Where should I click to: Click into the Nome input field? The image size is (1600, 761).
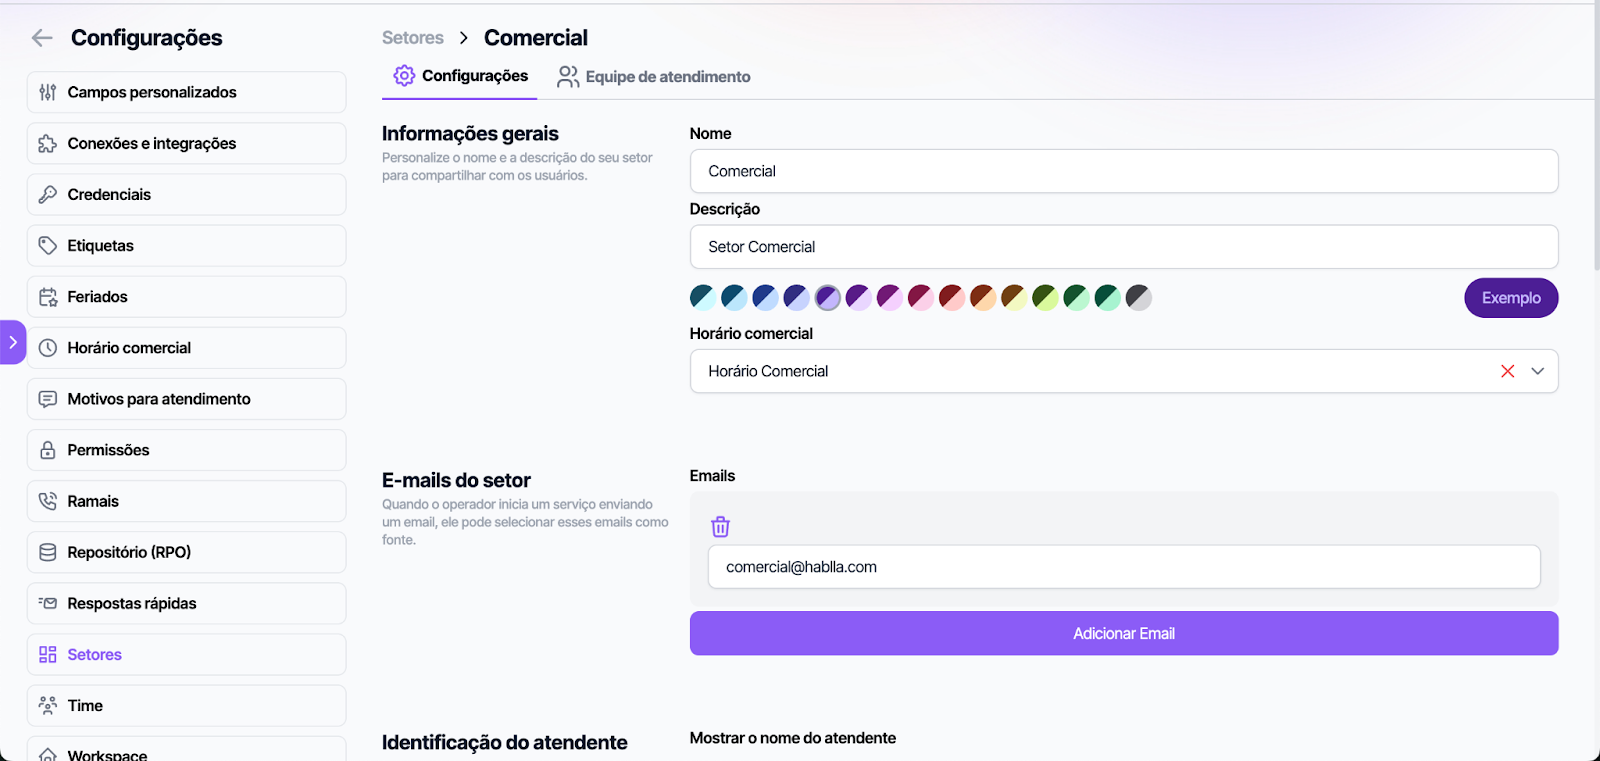[x=1123, y=171]
